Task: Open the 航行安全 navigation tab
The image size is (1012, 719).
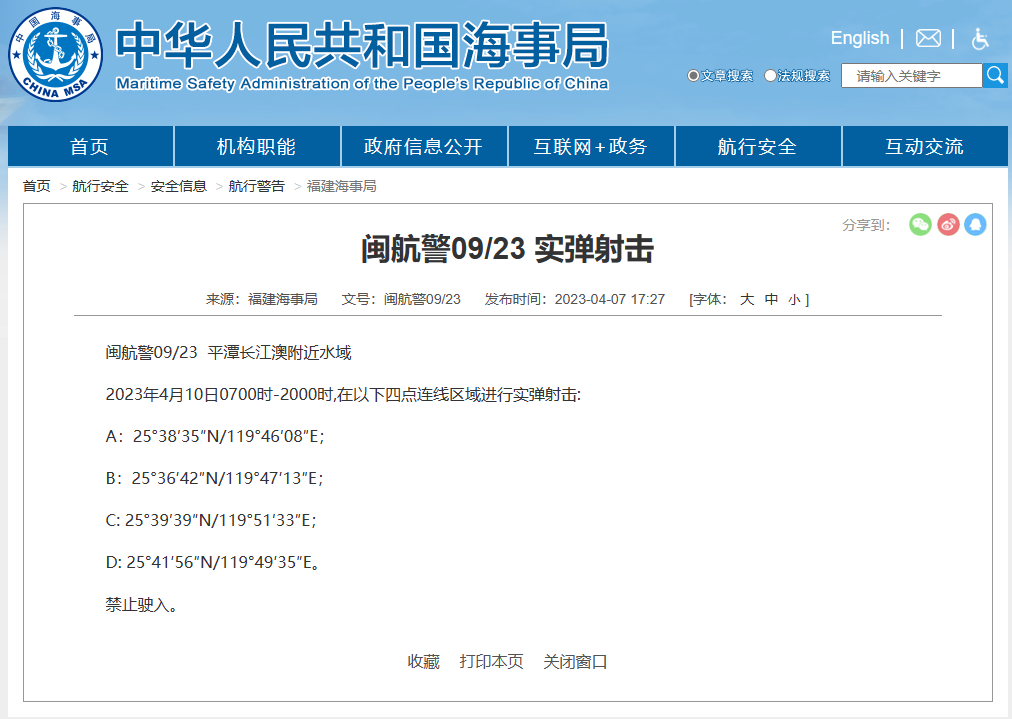Action: [x=758, y=147]
